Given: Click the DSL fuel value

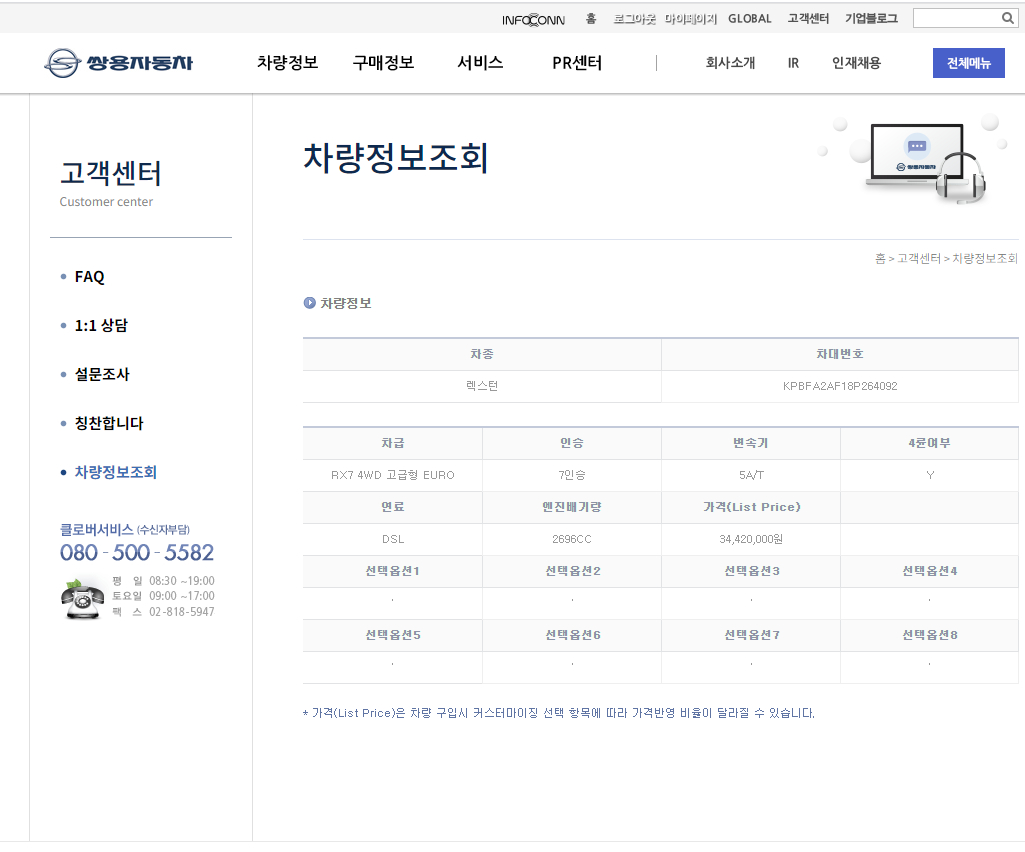Looking at the screenshot, I should (x=392, y=539).
